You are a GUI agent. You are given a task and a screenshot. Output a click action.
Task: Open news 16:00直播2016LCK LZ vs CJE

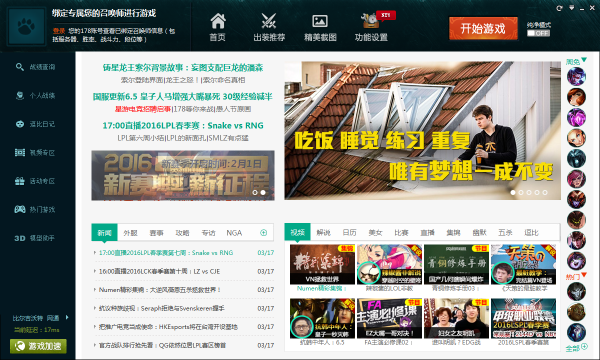coord(159,271)
